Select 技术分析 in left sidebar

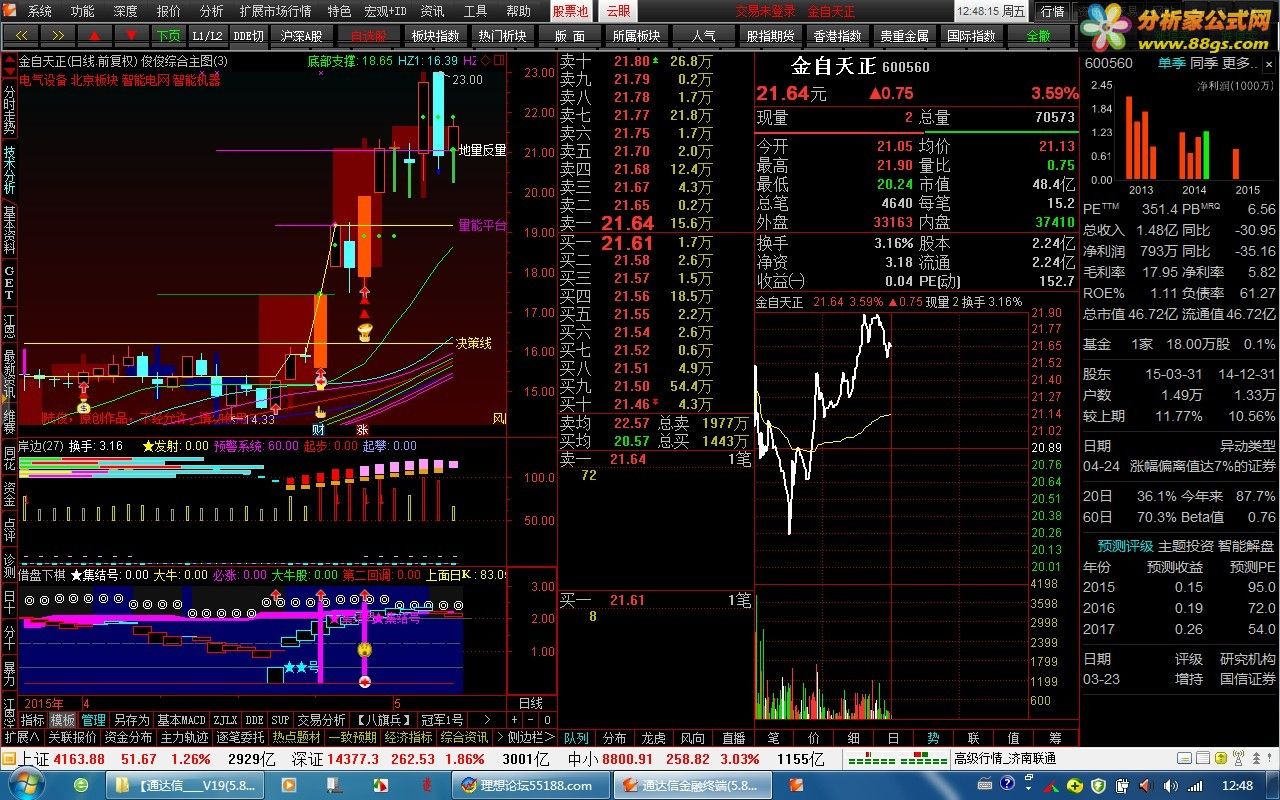9,169
